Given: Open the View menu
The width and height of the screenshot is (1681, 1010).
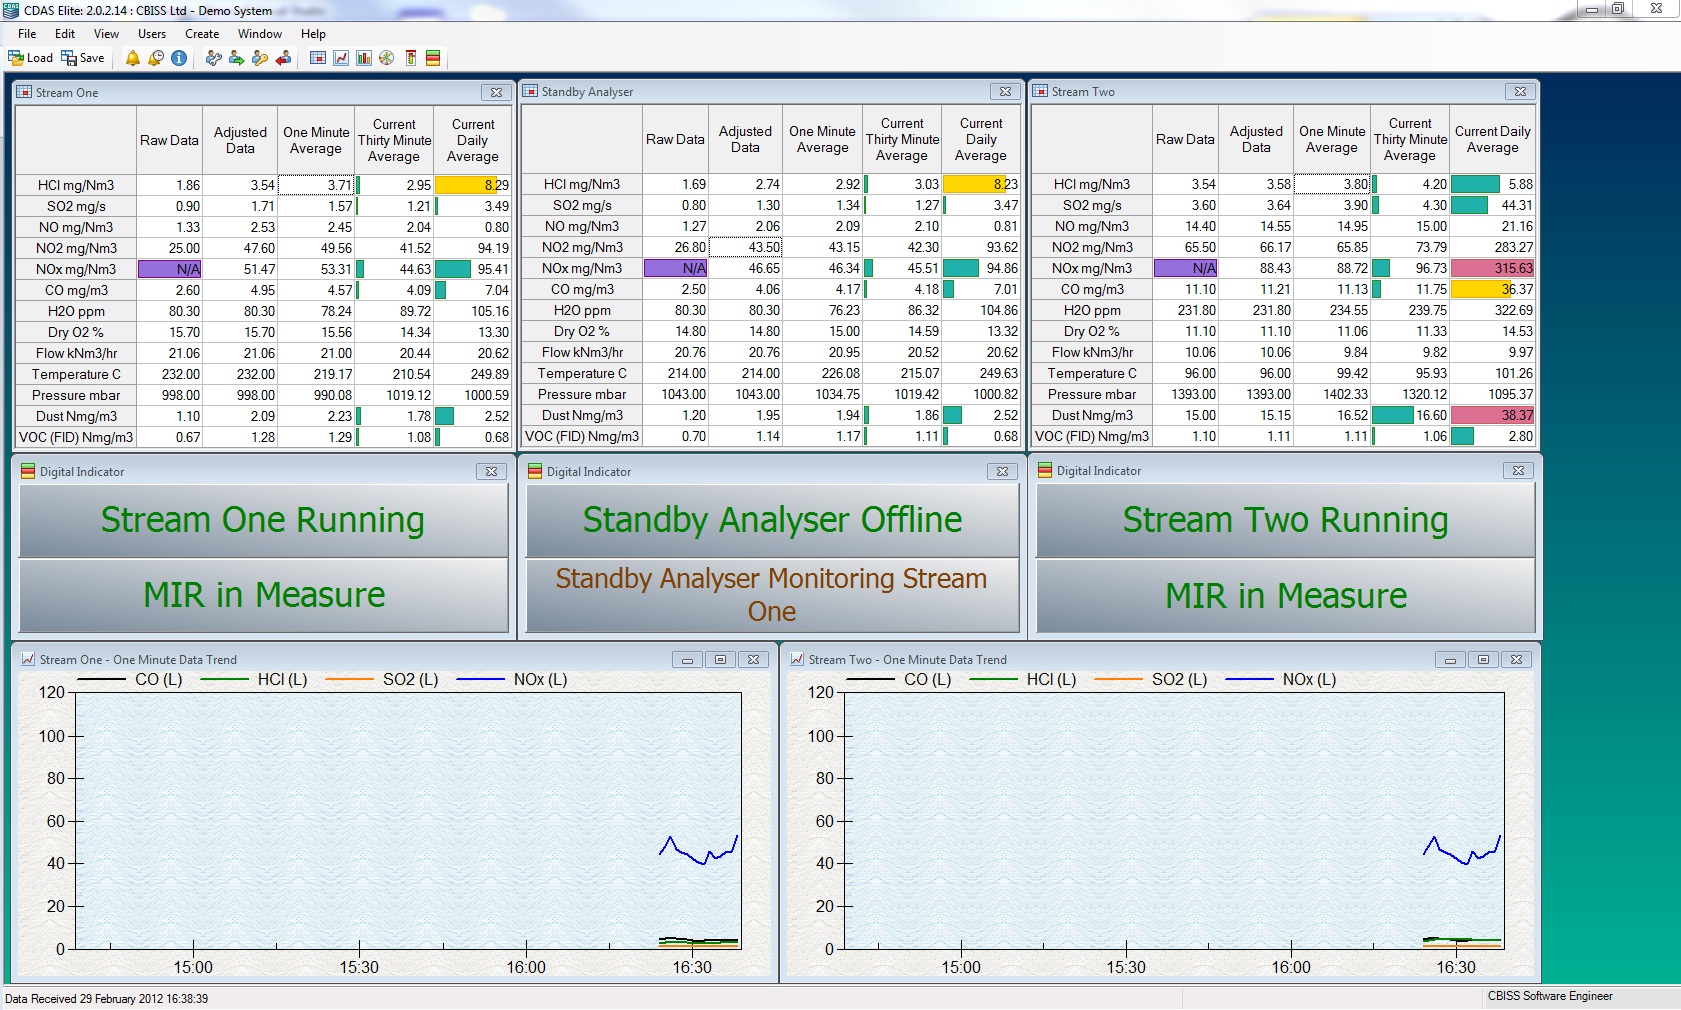Looking at the screenshot, I should tap(106, 34).
